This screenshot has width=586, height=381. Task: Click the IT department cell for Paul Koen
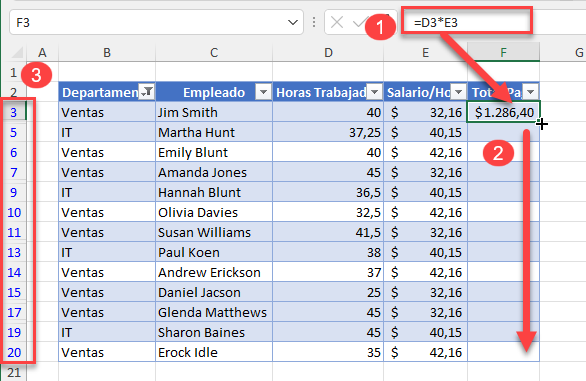(x=107, y=252)
